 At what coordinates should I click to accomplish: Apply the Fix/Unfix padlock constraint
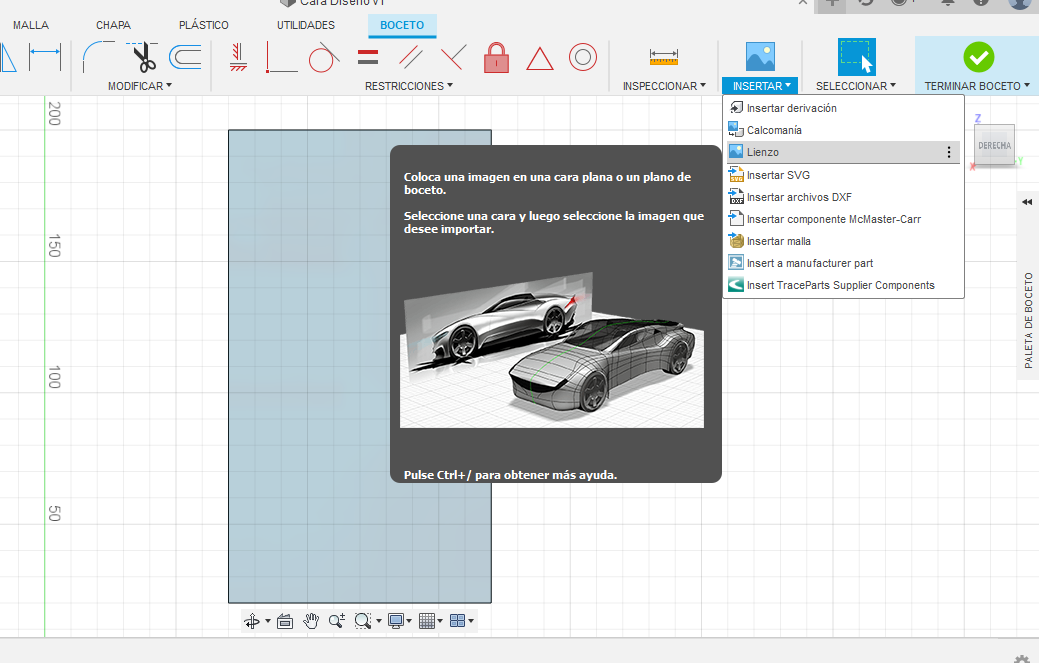click(496, 58)
